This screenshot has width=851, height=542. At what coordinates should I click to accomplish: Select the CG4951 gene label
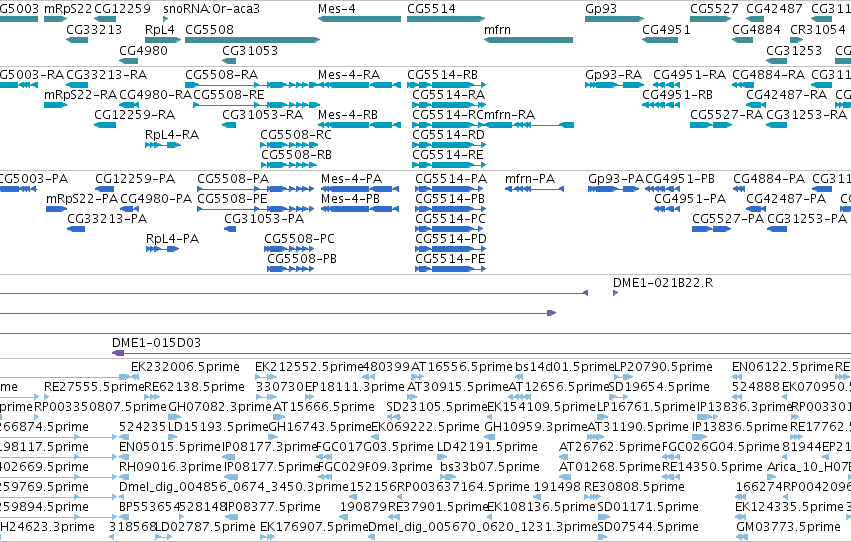pos(666,30)
